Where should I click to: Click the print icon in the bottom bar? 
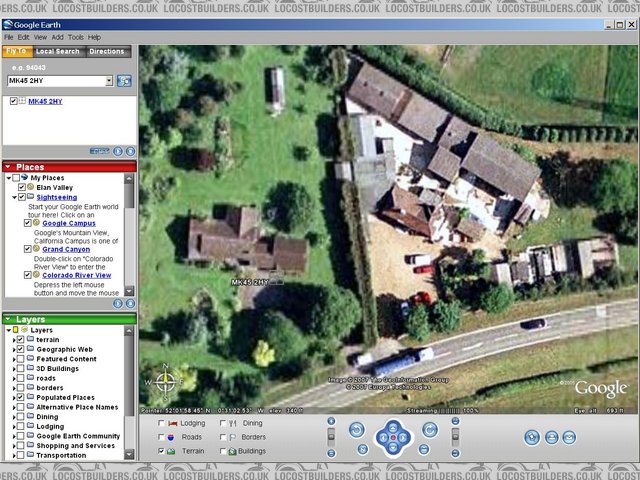[551, 437]
